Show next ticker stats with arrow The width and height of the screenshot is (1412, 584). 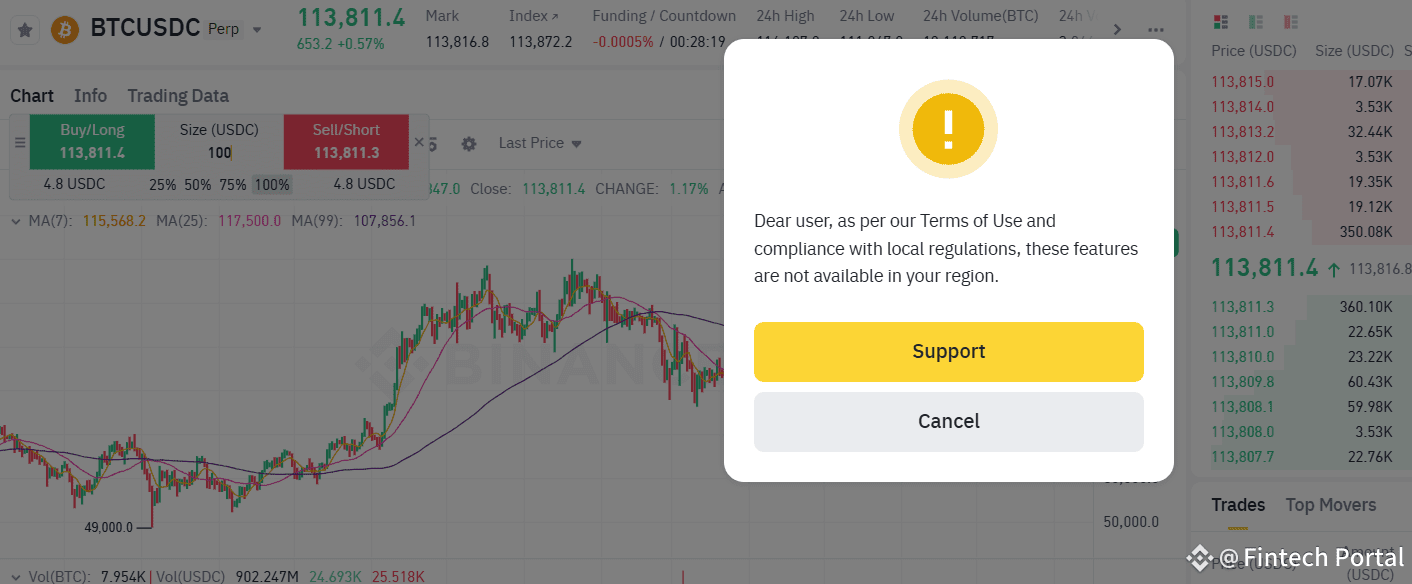(x=1118, y=30)
